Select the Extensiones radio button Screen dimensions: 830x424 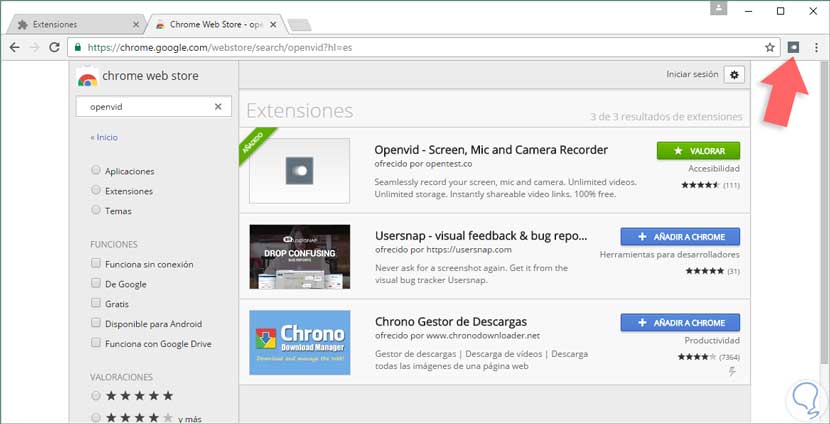(96, 190)
